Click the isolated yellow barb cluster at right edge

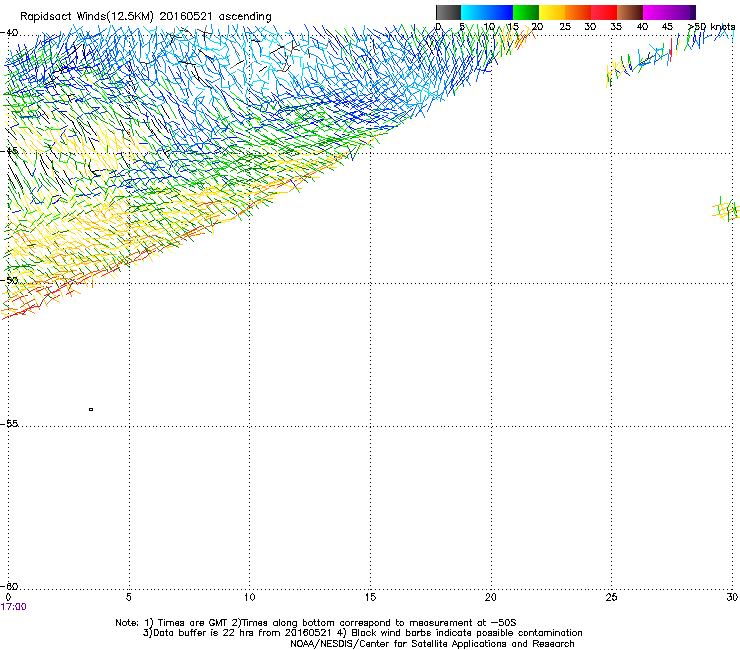(725, 210)
